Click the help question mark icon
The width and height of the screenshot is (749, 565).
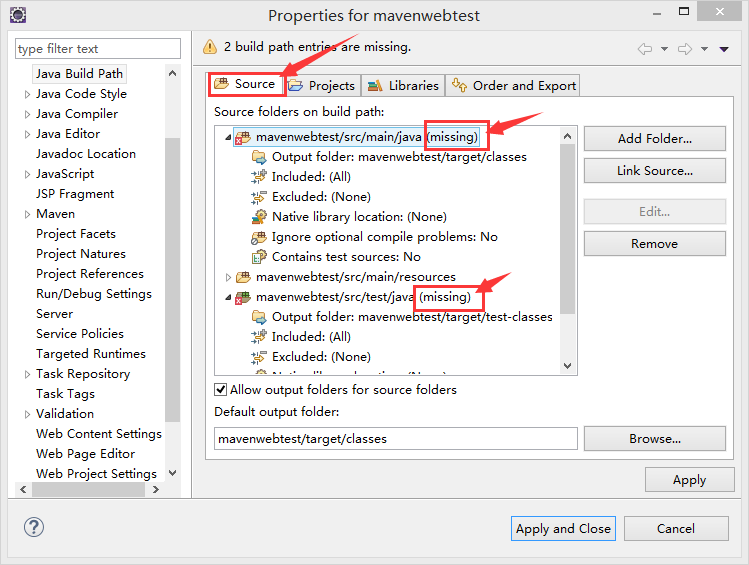[x=34, y=527]
